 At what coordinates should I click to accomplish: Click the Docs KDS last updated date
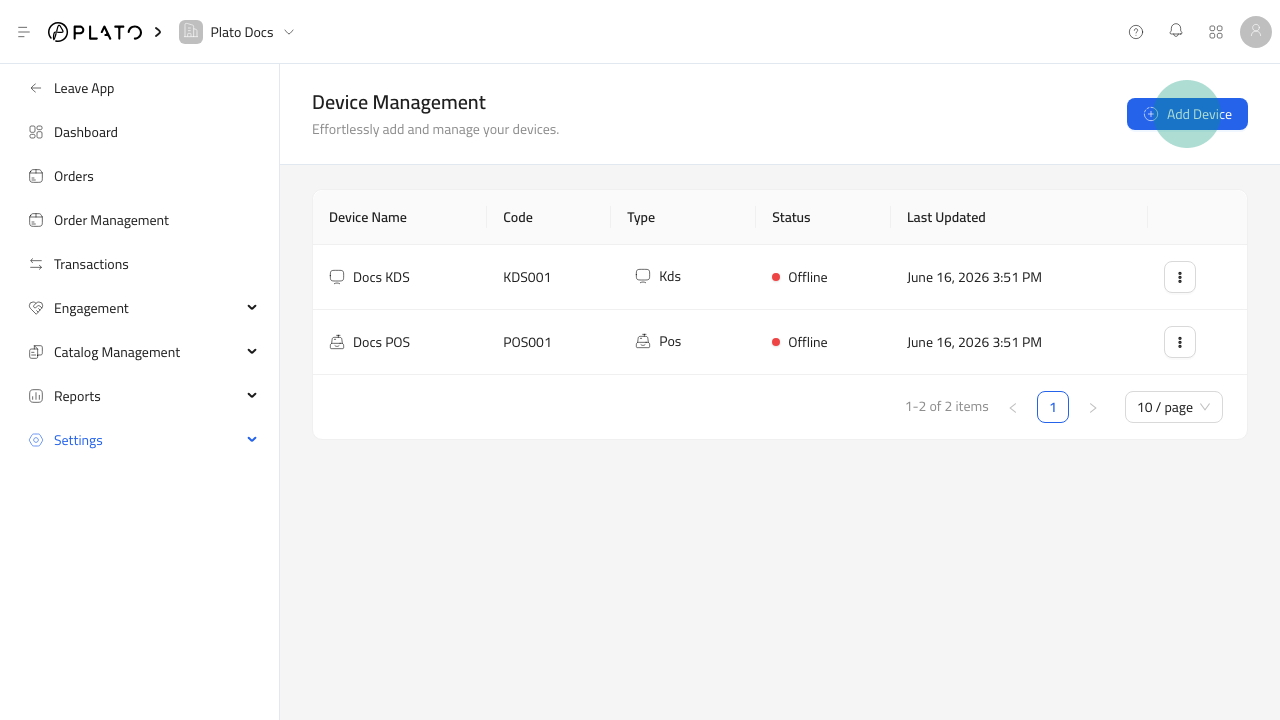coord(974,277)
